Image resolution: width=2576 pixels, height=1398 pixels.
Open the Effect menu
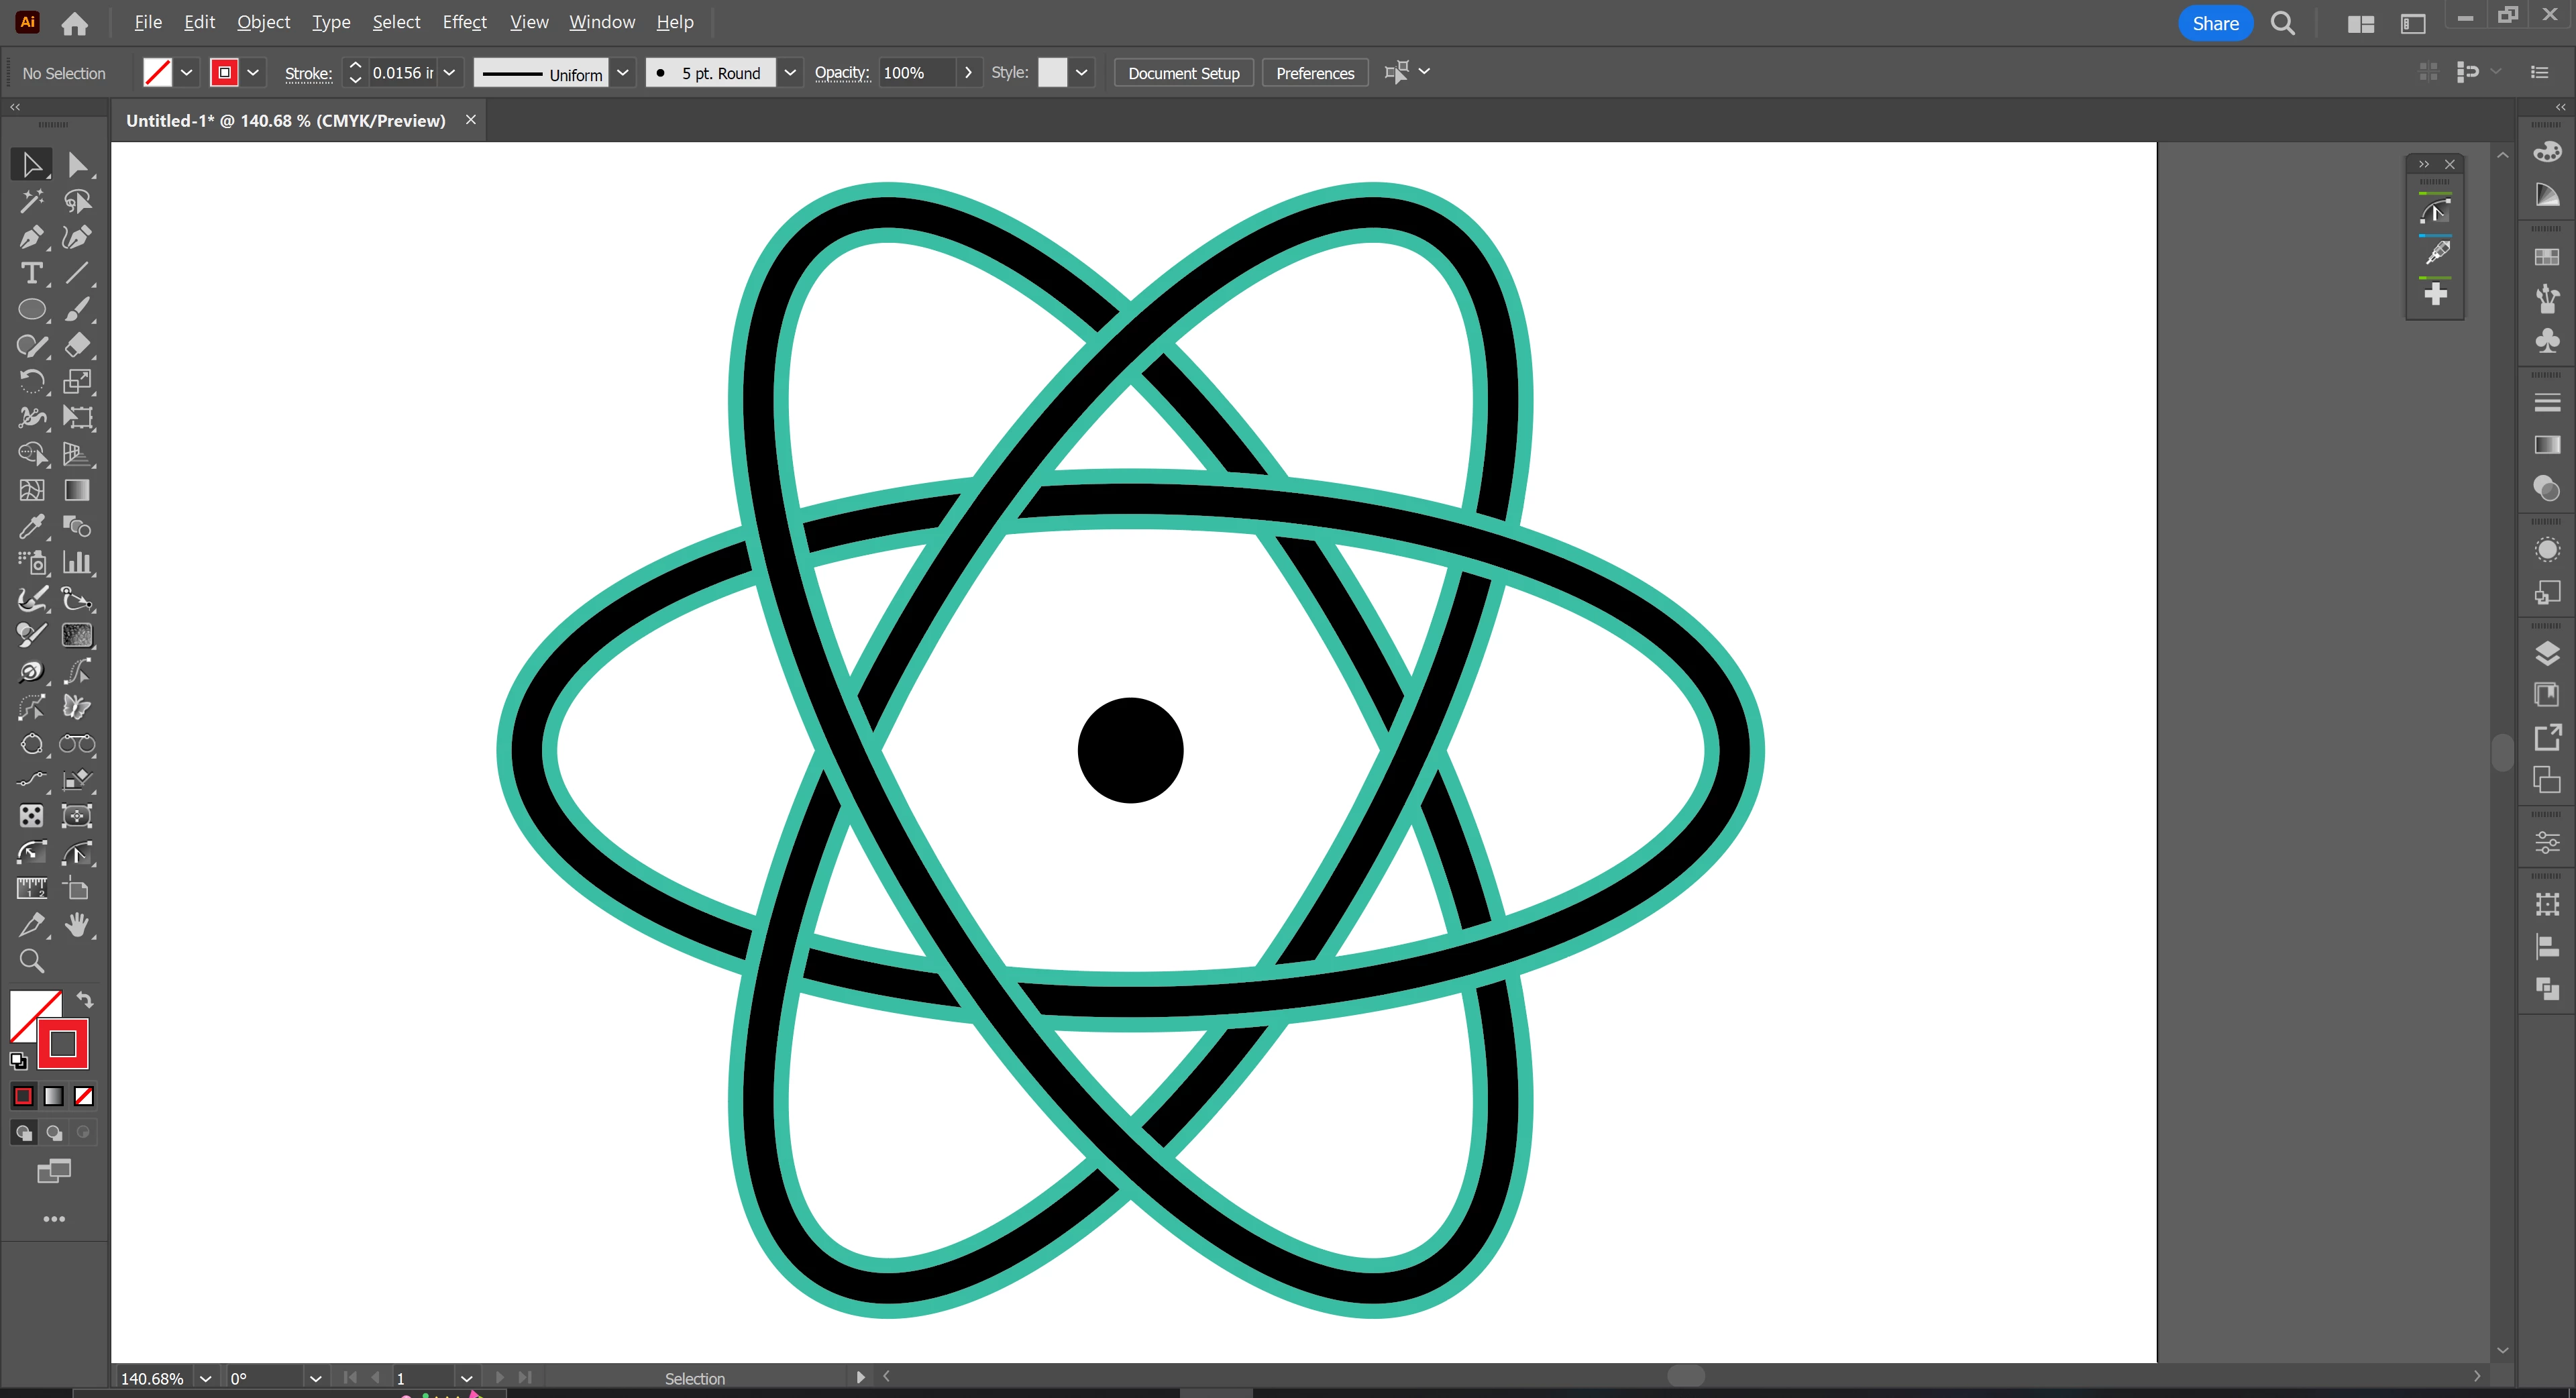click(x=464, y=22)
